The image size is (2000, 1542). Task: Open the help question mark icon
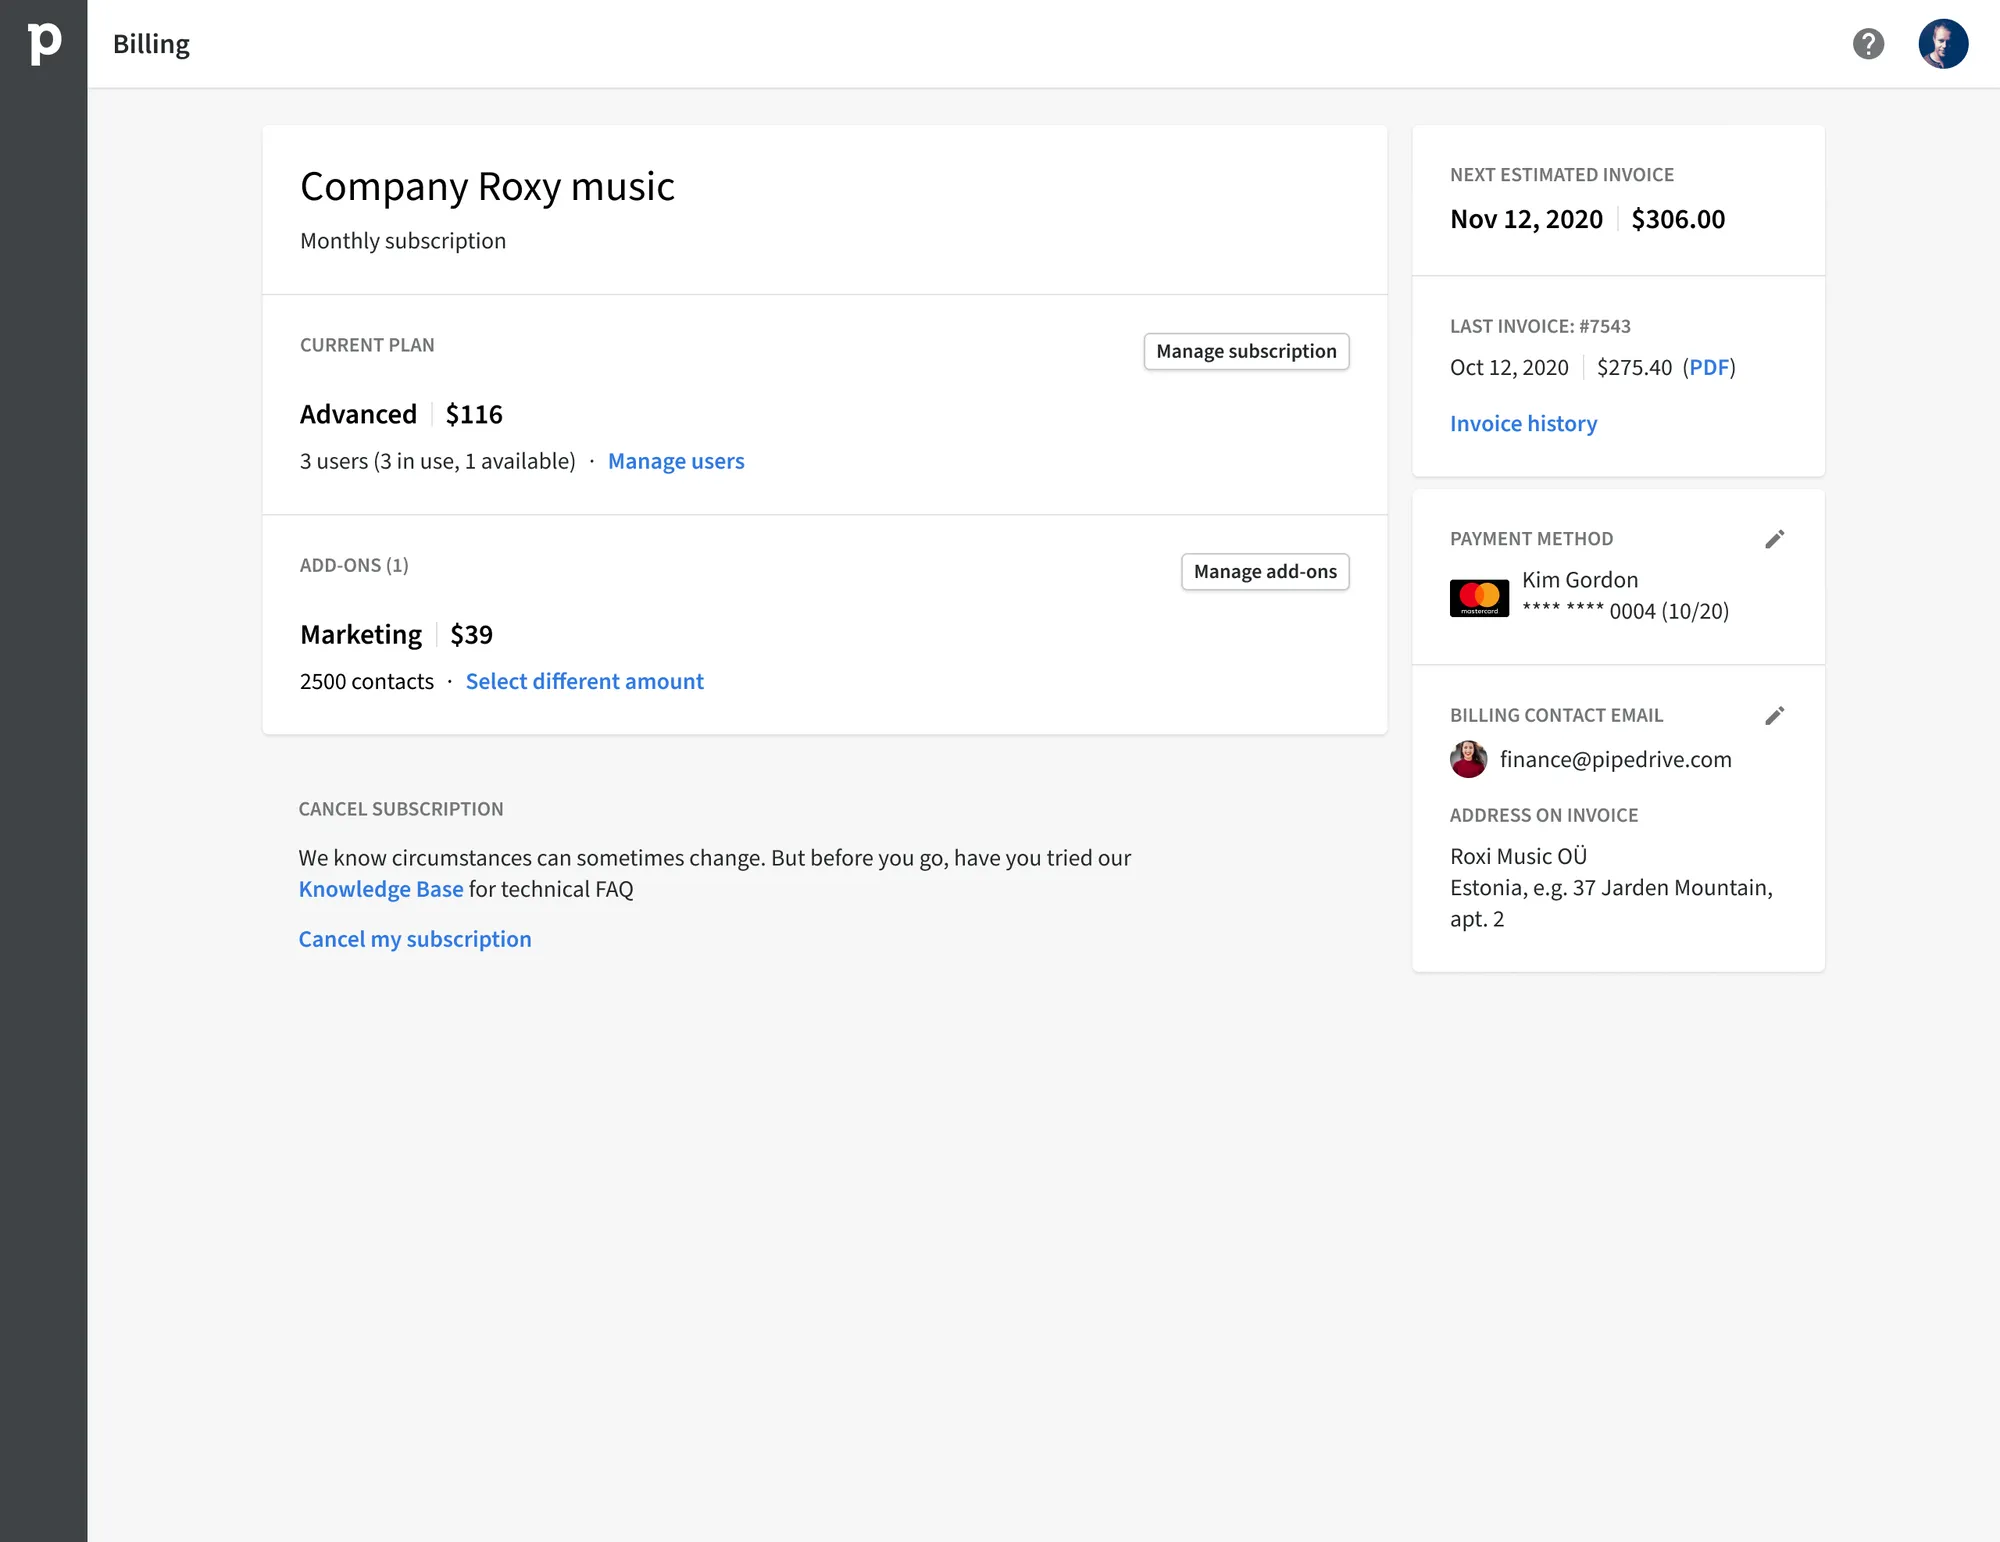1868,44
